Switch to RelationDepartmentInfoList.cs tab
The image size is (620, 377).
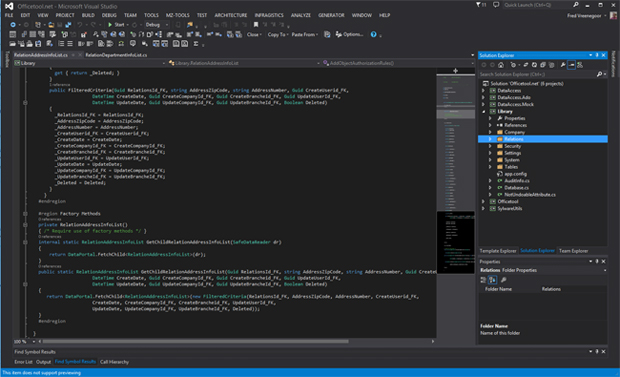[x=116, y=55]
